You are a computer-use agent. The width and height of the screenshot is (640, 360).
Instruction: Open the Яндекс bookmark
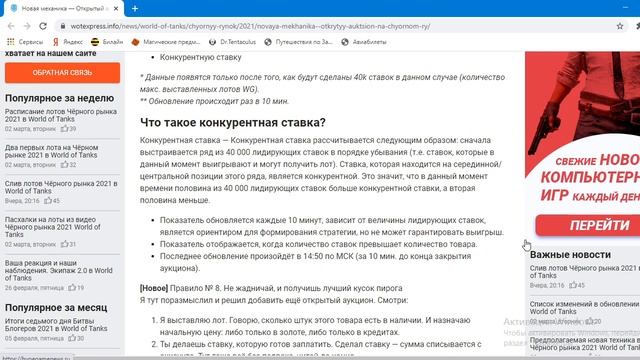tap(68, 42)
